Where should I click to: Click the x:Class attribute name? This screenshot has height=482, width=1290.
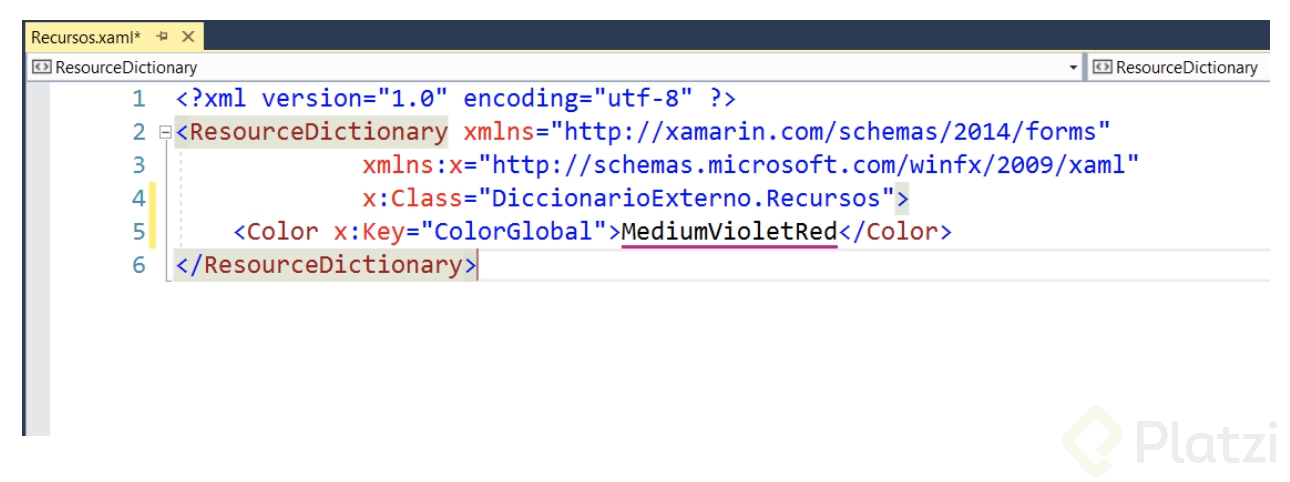(412, 198)
